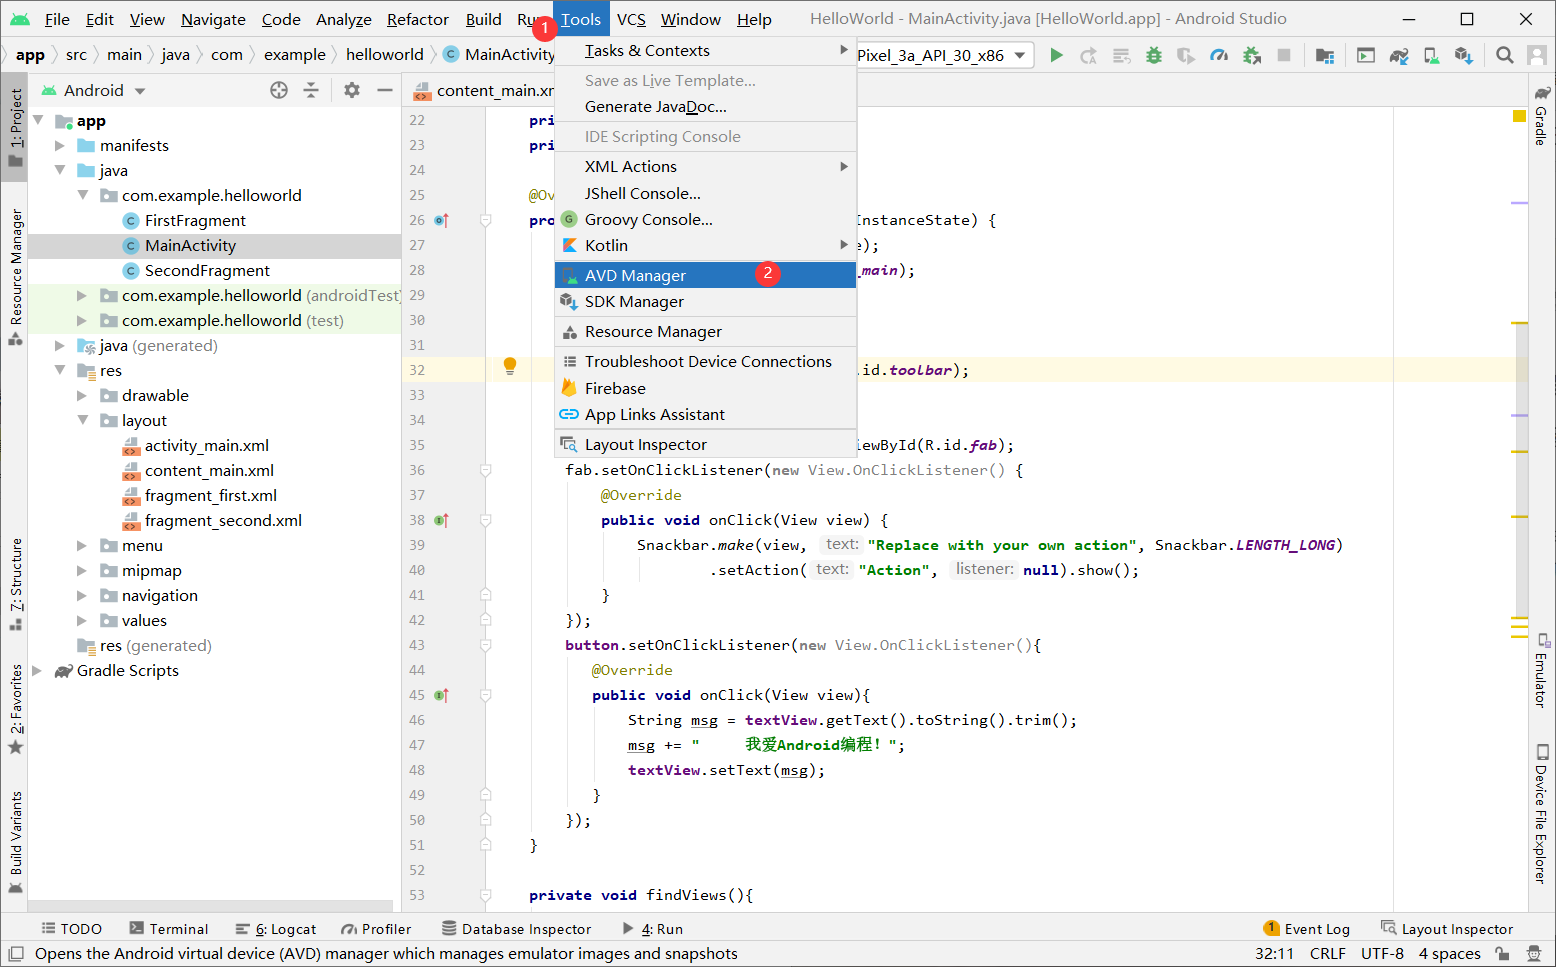Open Layout Inspector from Tools menu

tap(705, 444)
